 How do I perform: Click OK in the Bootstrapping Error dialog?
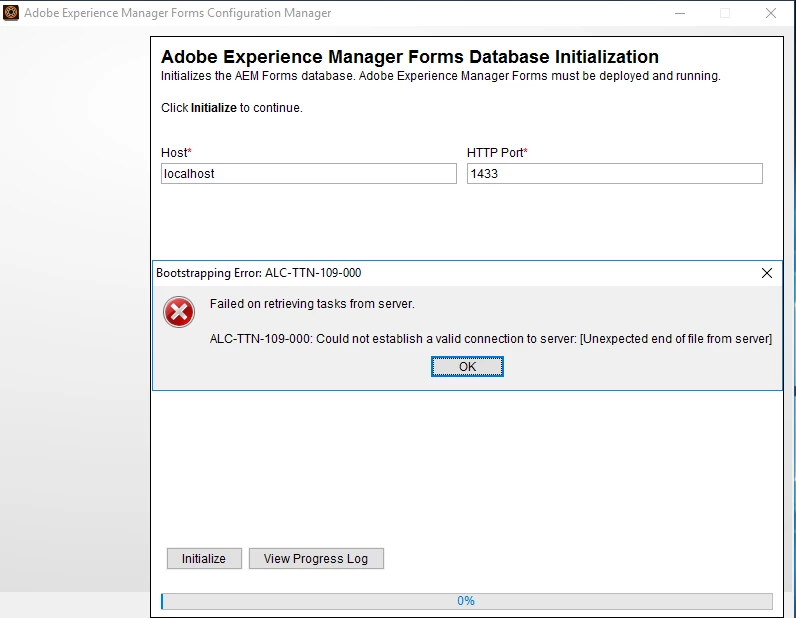pyautogui.click(x=467, y=367)
